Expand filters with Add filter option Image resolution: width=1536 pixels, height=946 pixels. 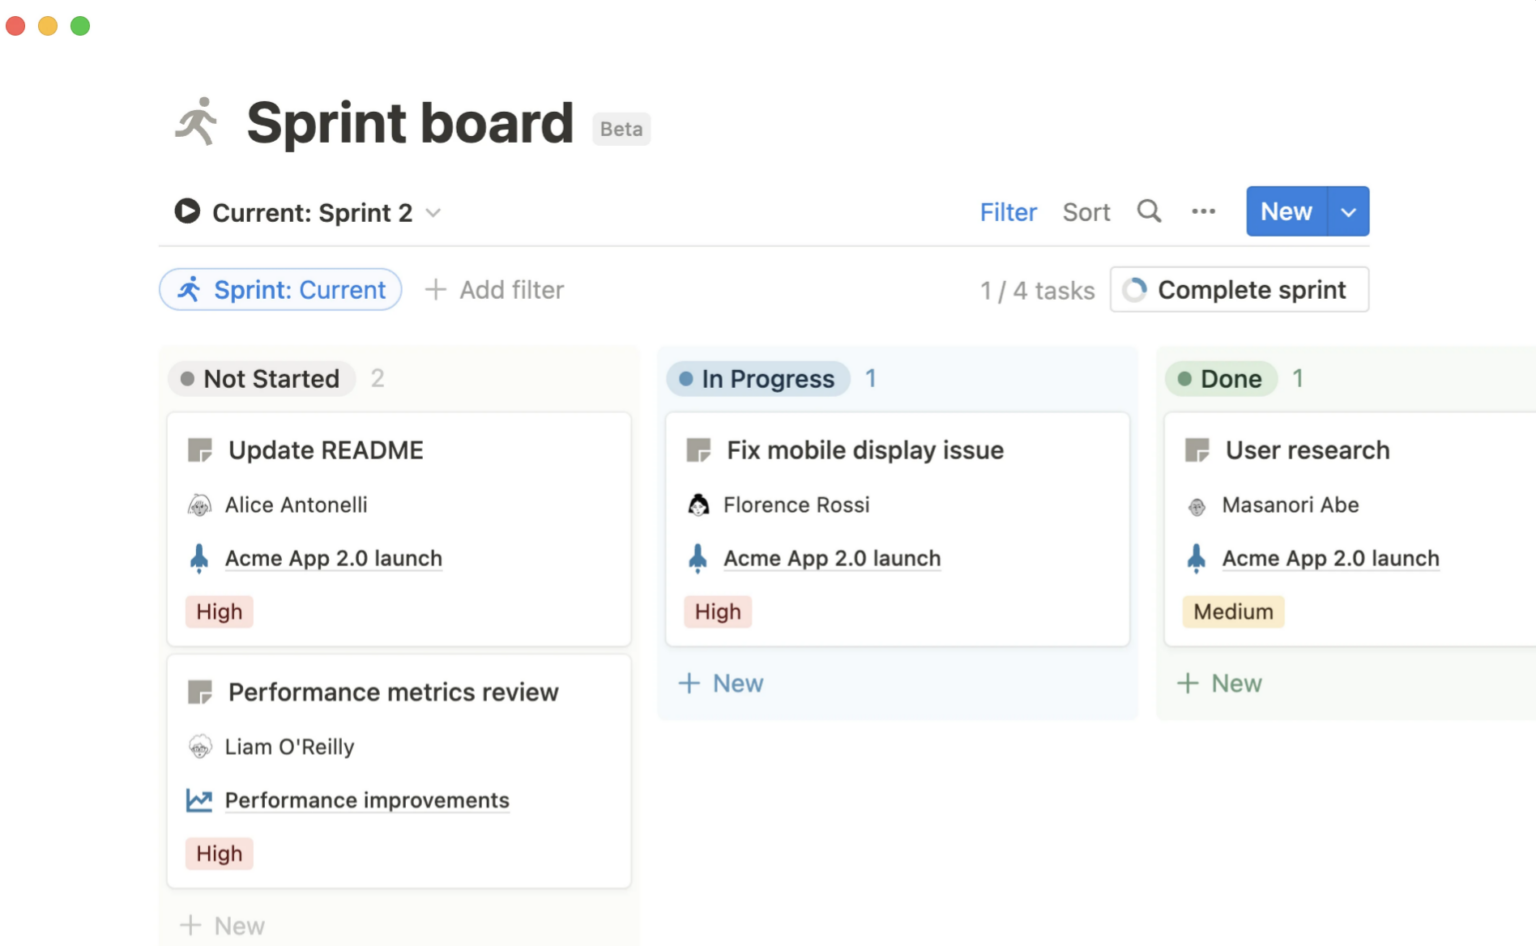494,289
